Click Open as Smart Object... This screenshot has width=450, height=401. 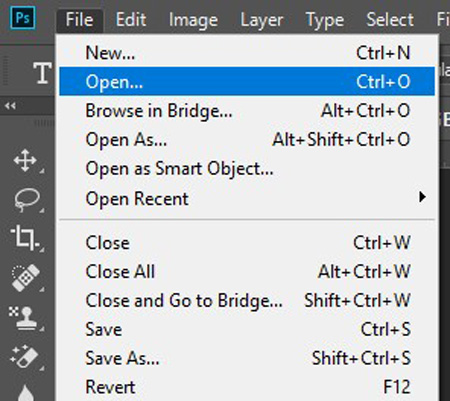[247, 169]
